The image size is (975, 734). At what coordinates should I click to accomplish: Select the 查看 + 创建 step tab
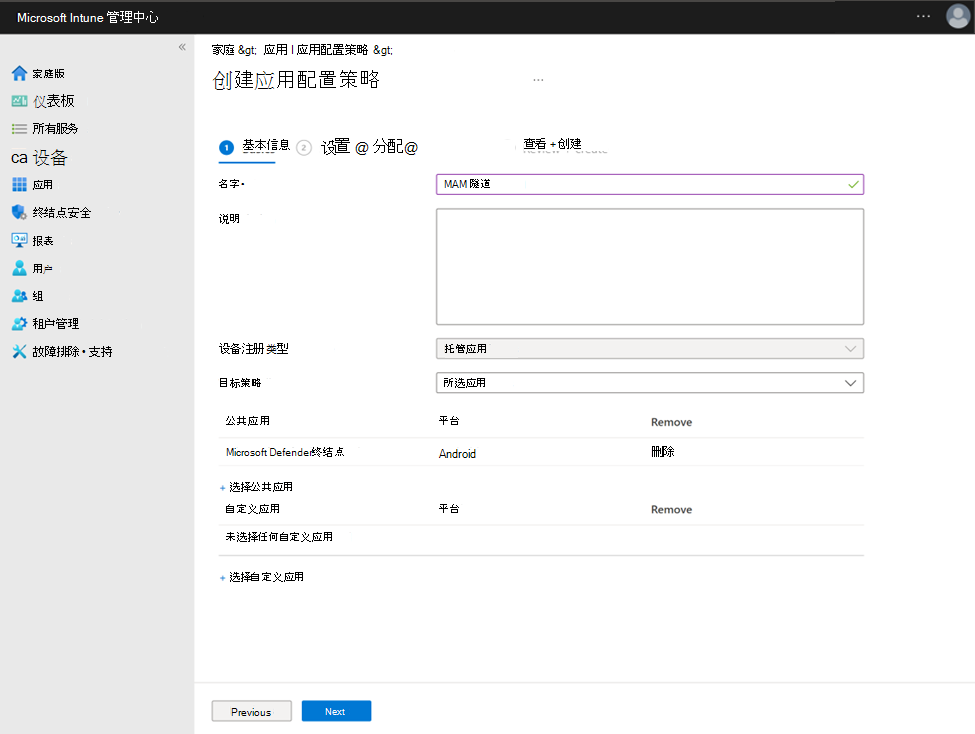coord(552,144)
